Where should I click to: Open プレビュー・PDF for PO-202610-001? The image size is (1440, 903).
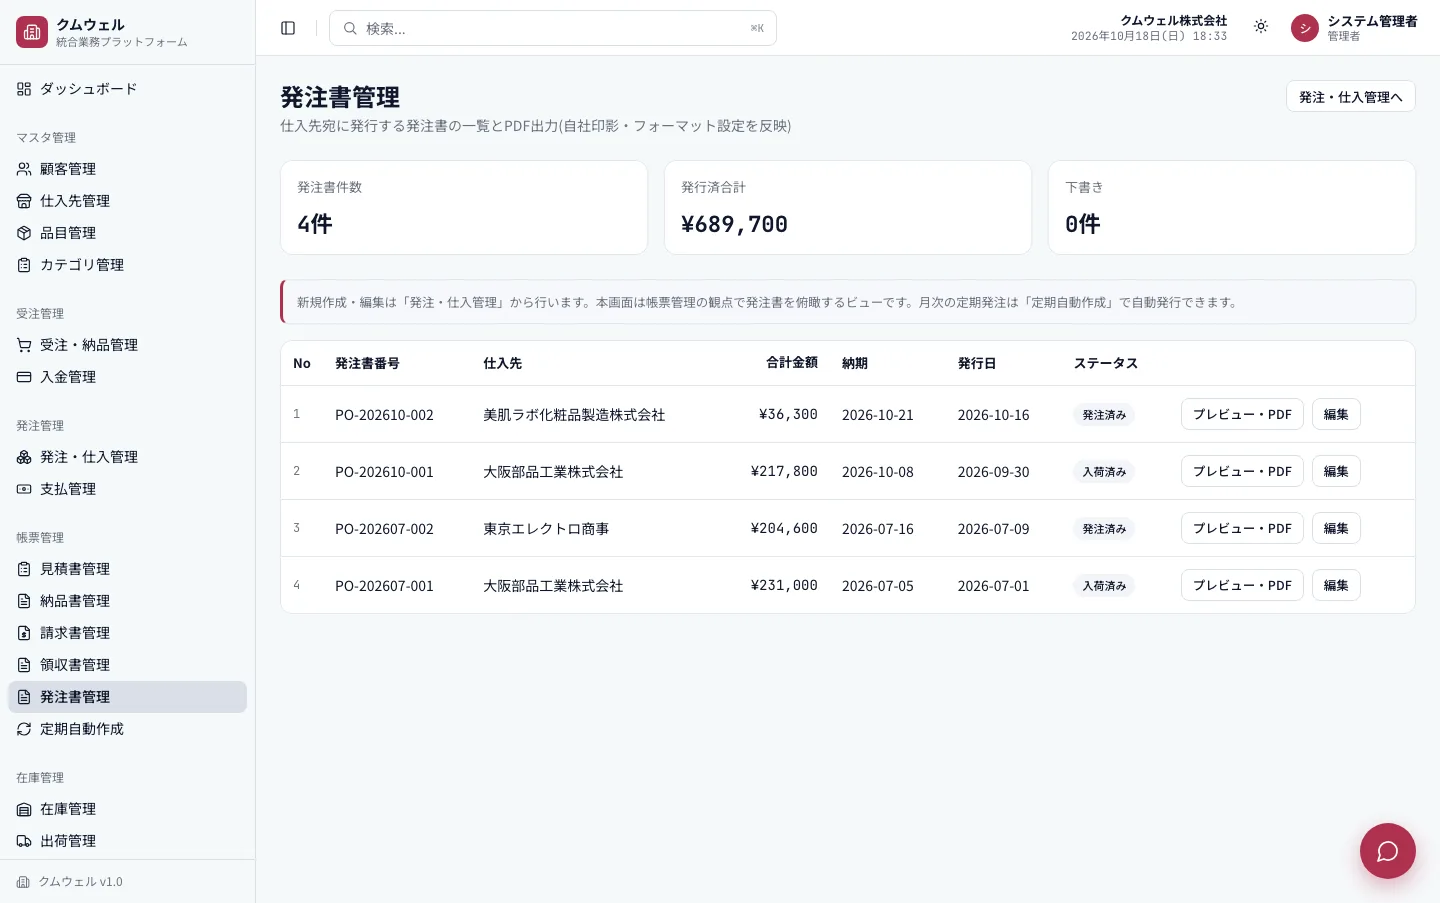click(1242, 471)
